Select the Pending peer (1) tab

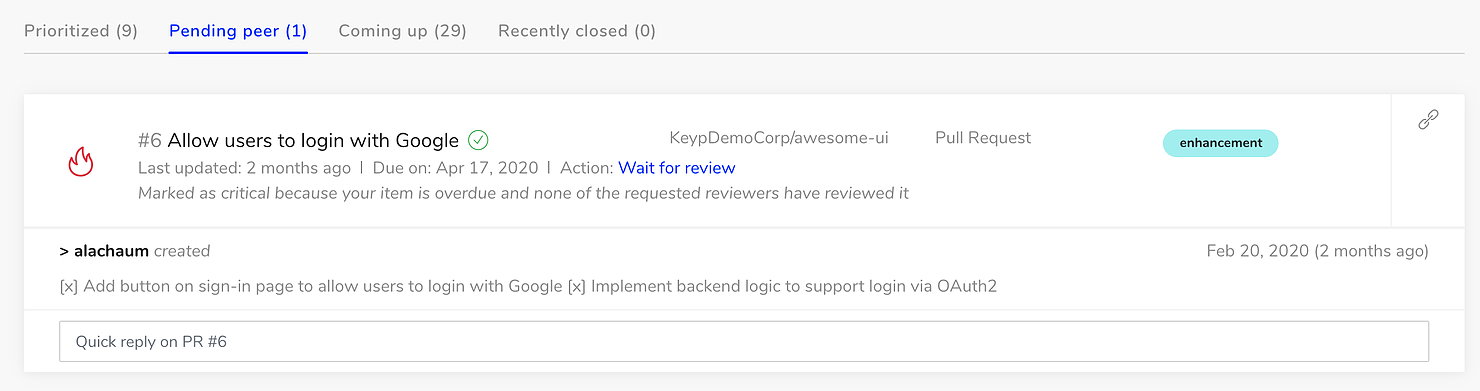pyautogui.click(x=238, y=31)
